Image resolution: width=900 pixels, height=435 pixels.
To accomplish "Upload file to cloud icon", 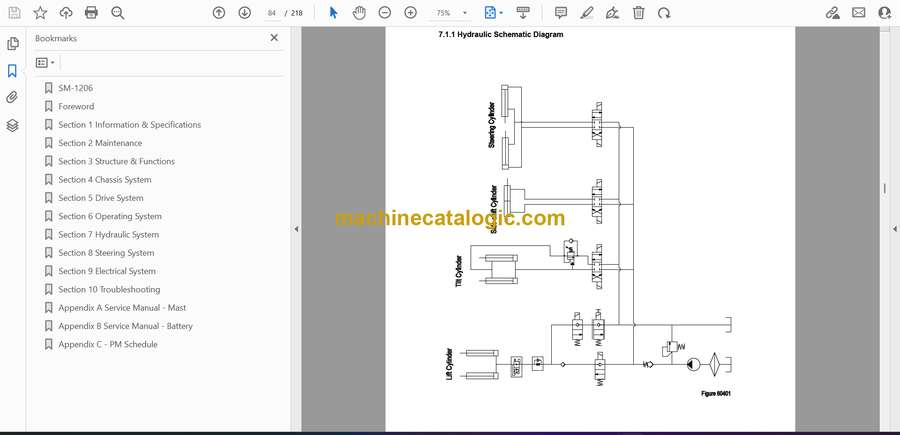I will pos(66,13).
